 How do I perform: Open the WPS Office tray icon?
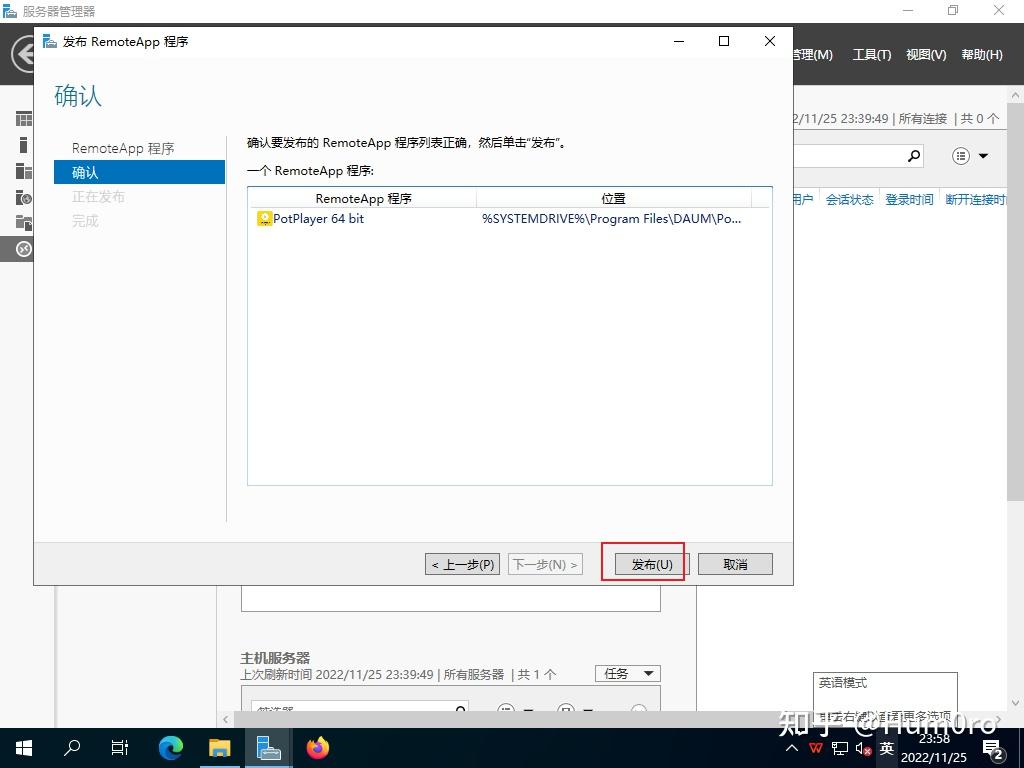click(x=815, y=748)
